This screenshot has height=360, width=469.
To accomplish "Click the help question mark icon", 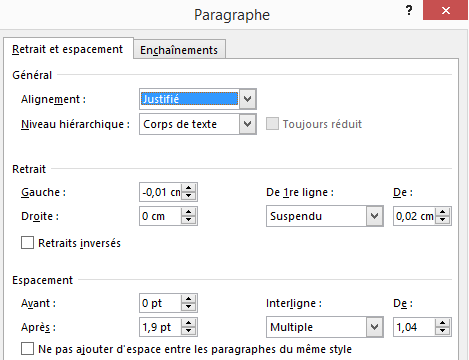I will point(409,10).
